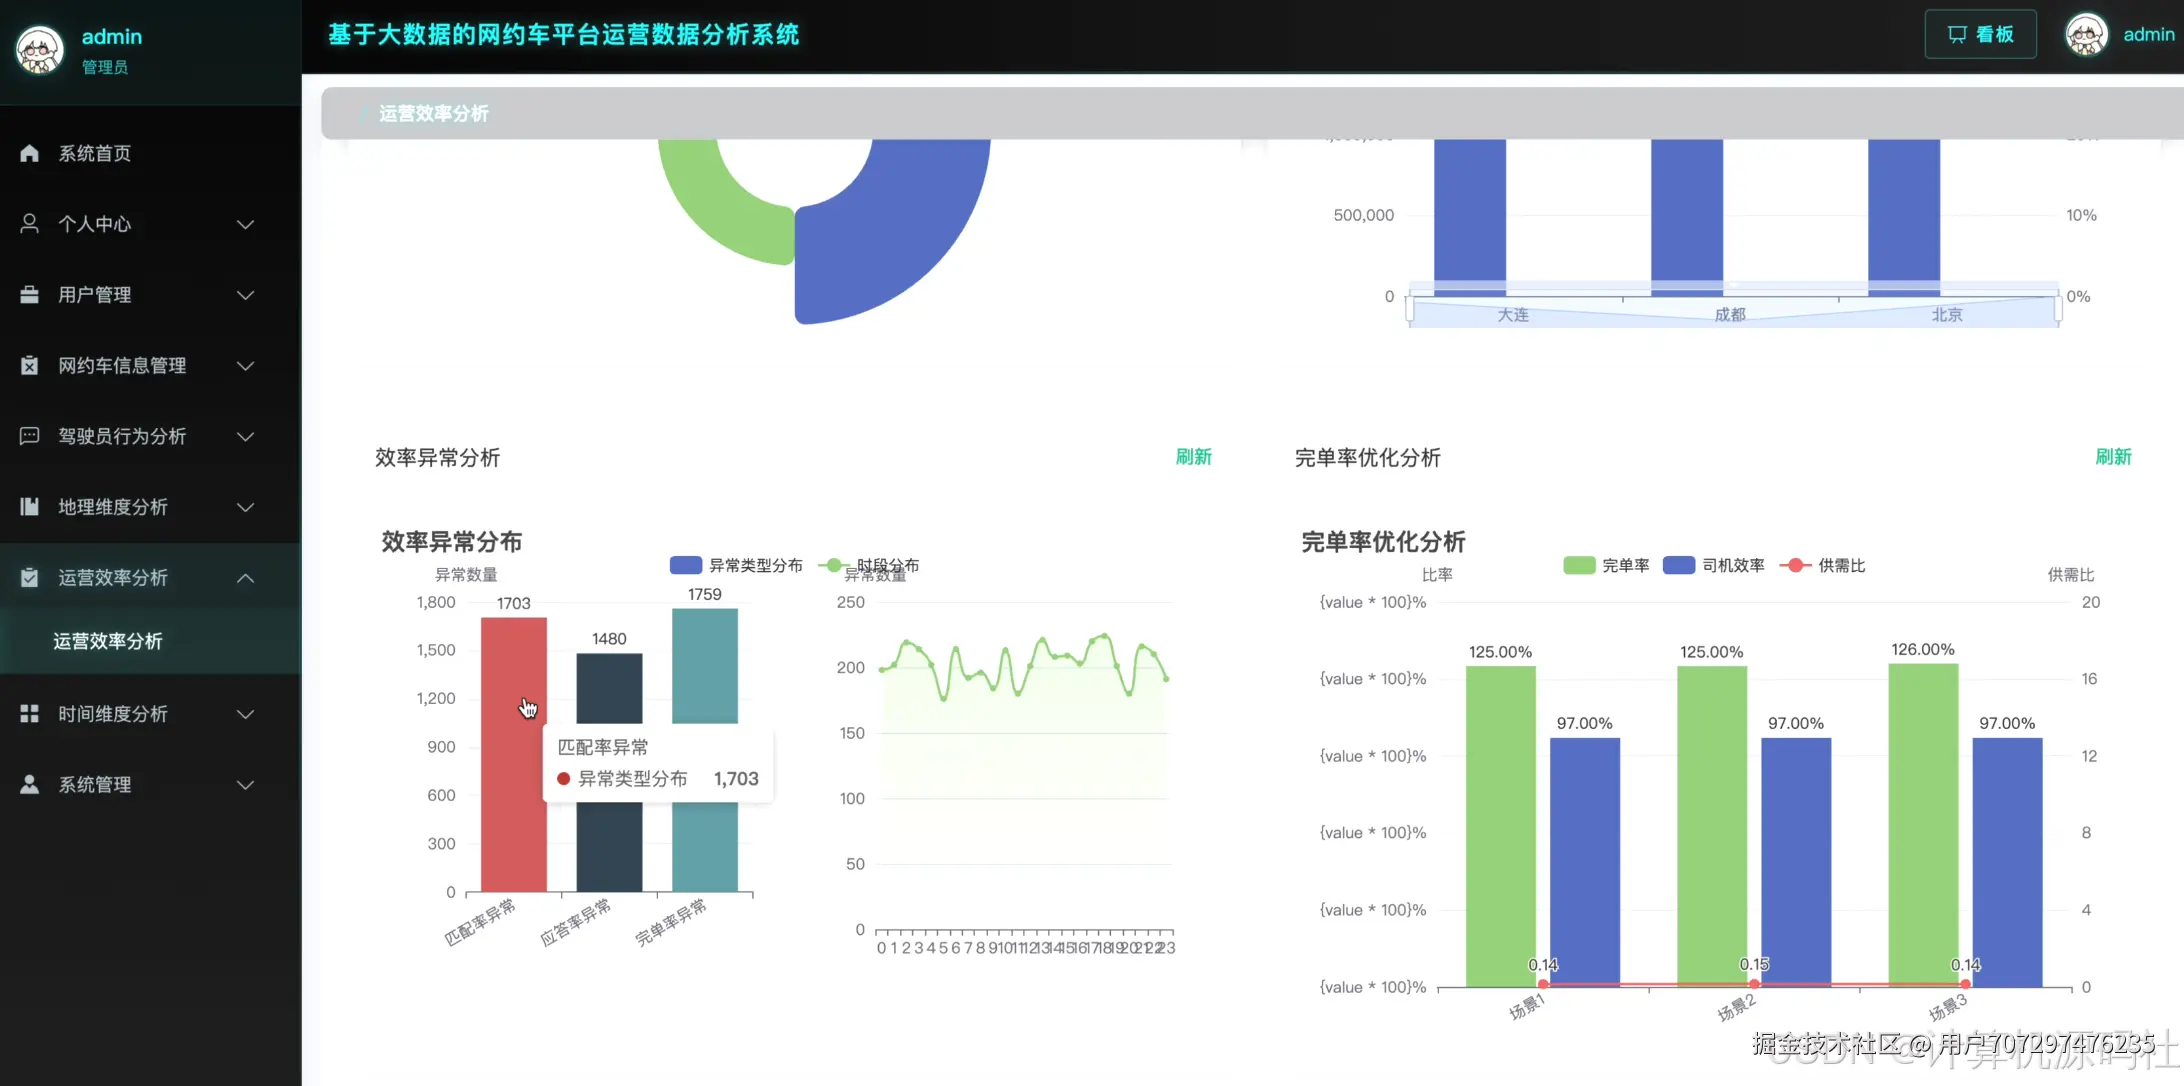Click the 地理维度分析 chart icon
This screenshot has height=1086, width=2184.
click(28, 507)
